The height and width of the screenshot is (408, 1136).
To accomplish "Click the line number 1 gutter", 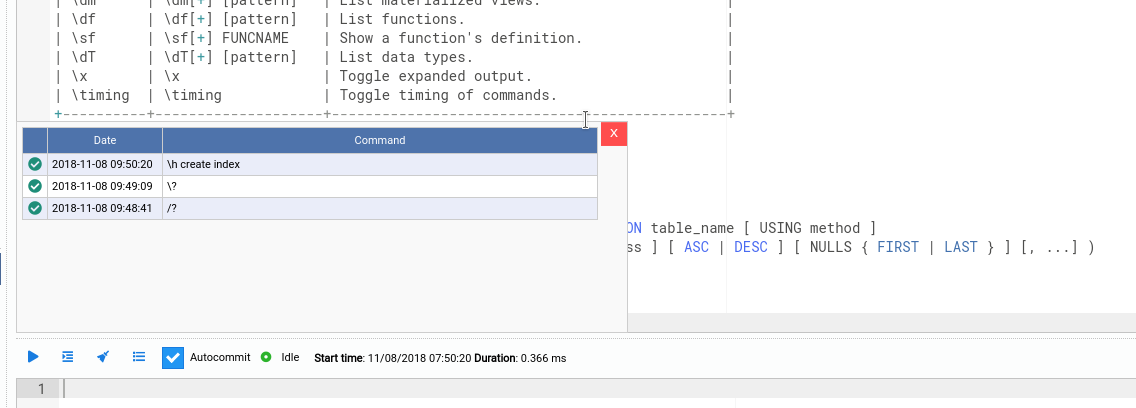I will point(40,389).
